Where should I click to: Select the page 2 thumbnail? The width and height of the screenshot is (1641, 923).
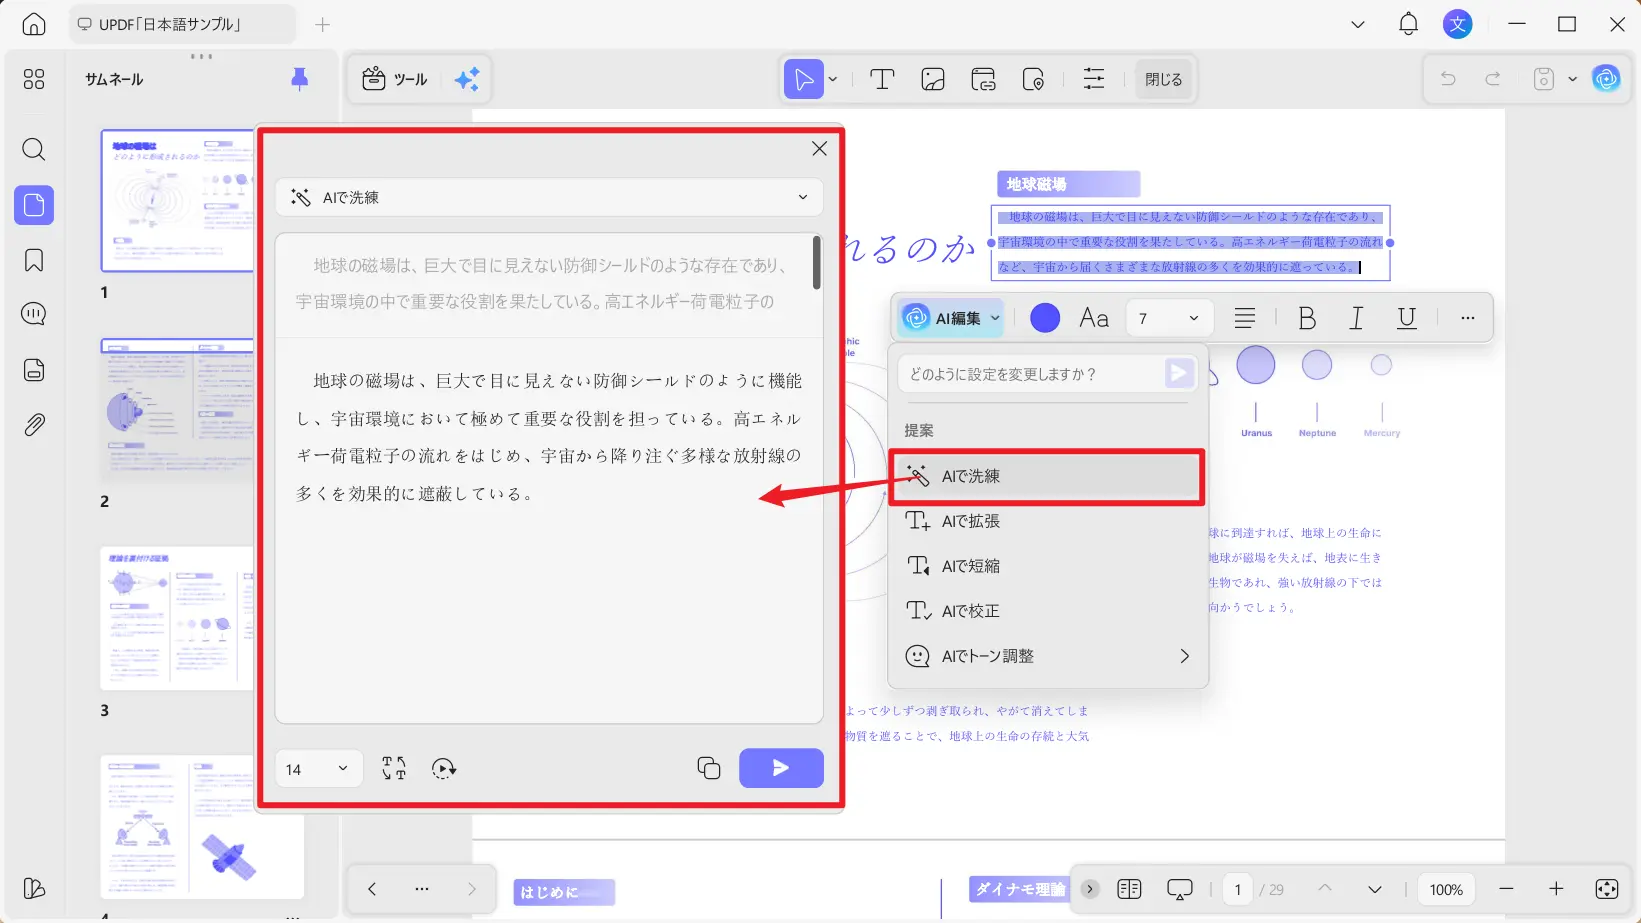point(177,409)
